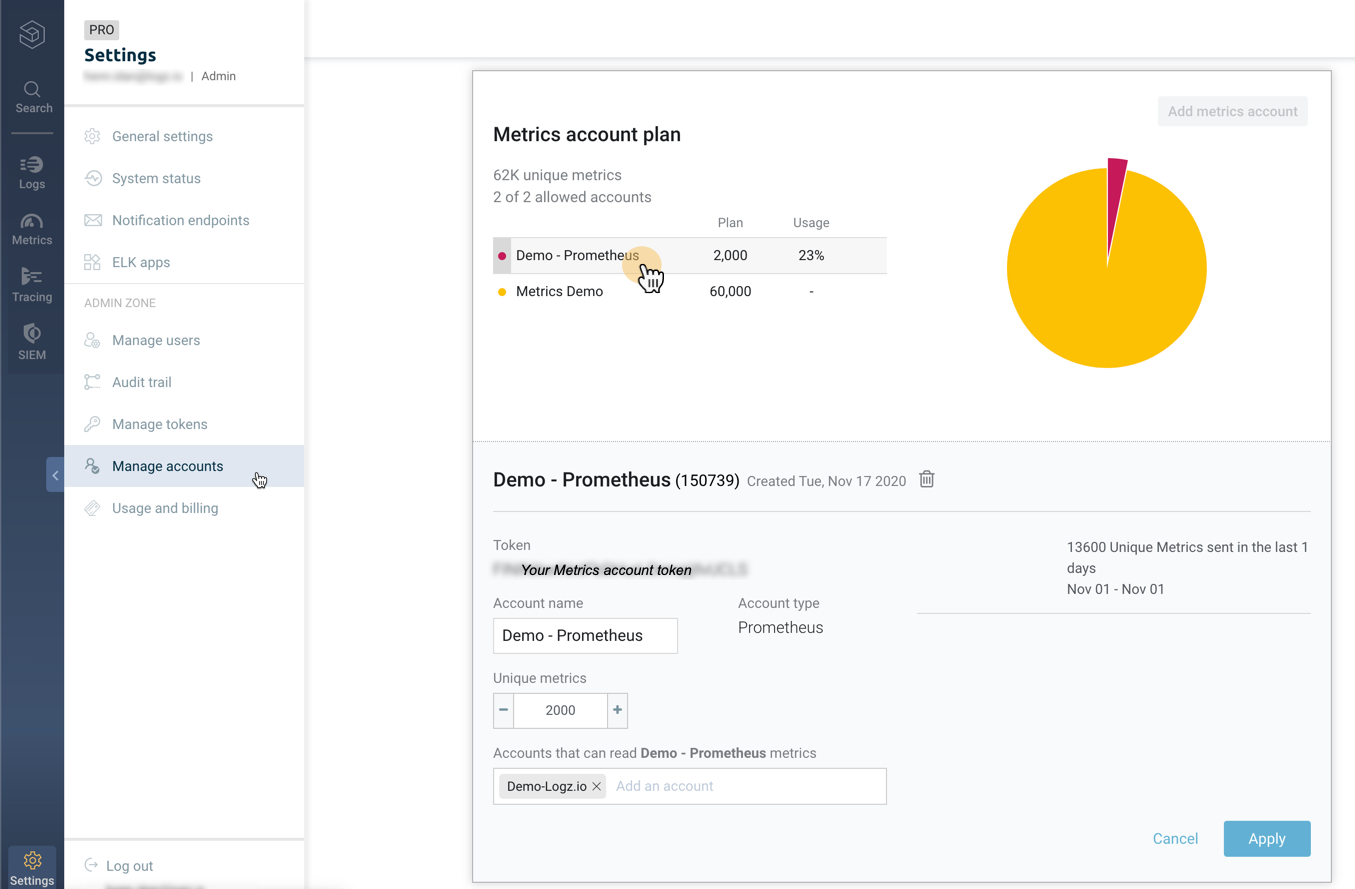Go to Metrics in the left rail
Screen dimensions: 1355x889
[x=32, y=229]
